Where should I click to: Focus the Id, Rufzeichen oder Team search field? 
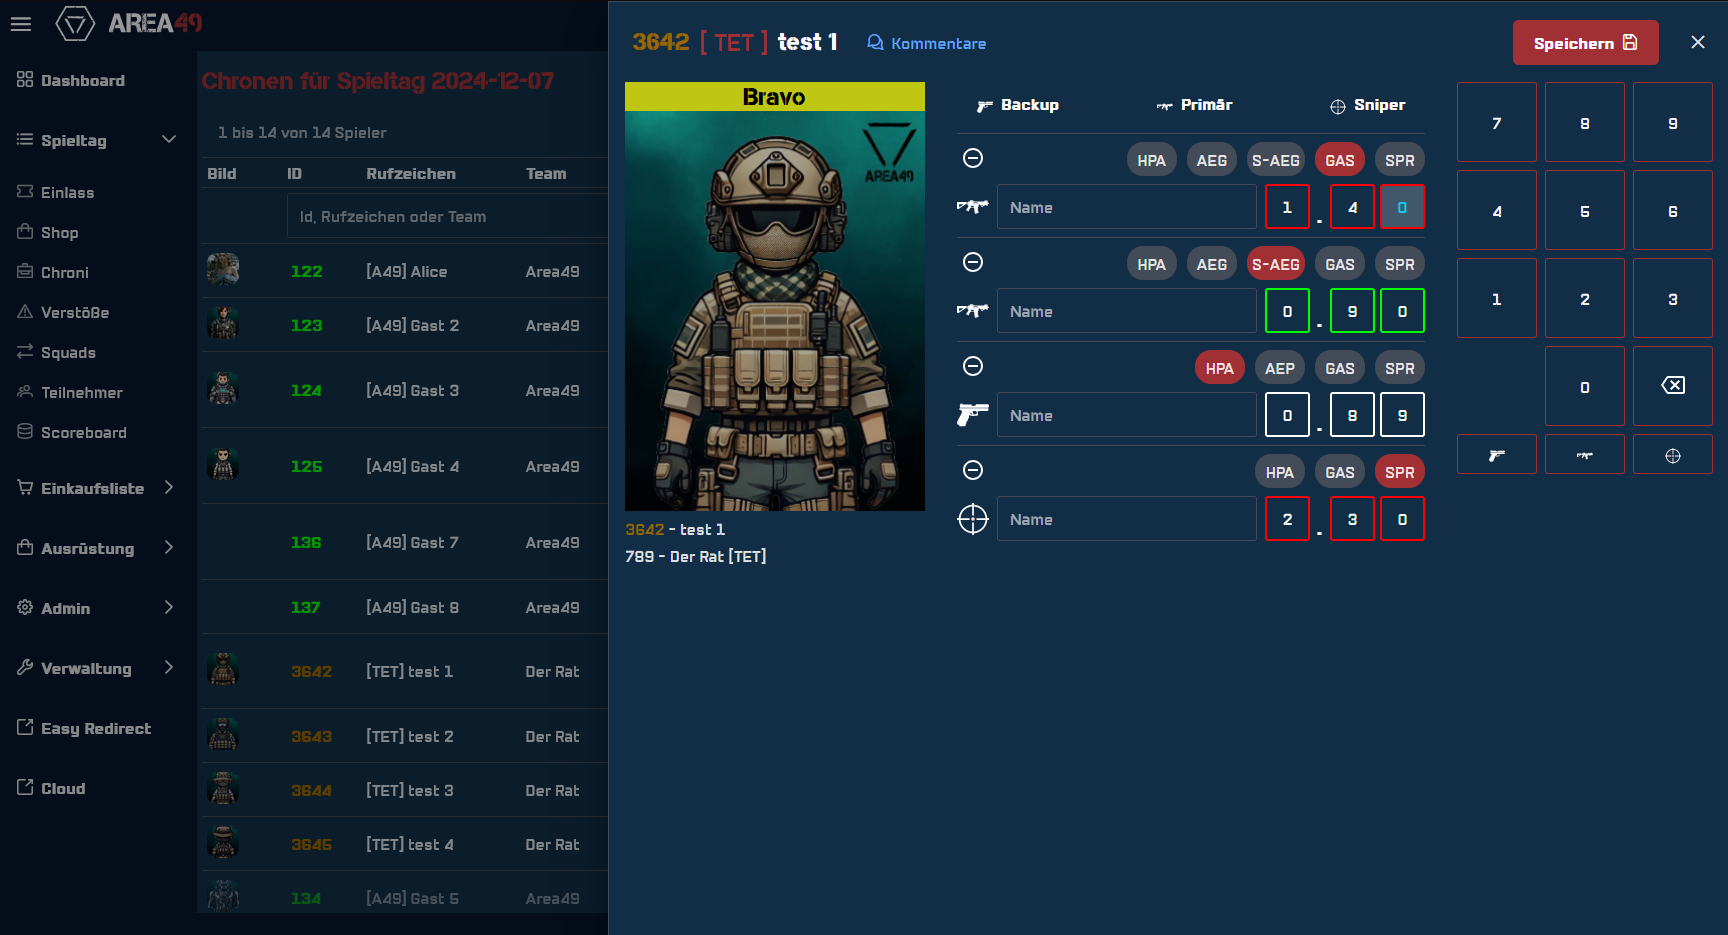(447, 216)
